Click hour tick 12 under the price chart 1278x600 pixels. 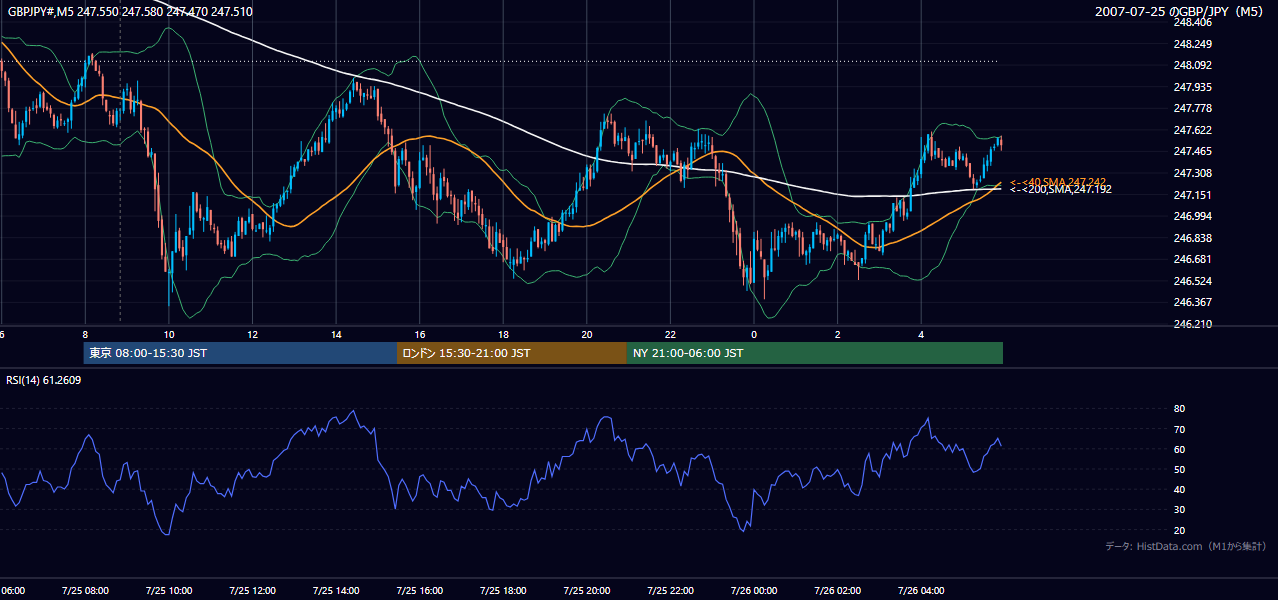[252, 334]
